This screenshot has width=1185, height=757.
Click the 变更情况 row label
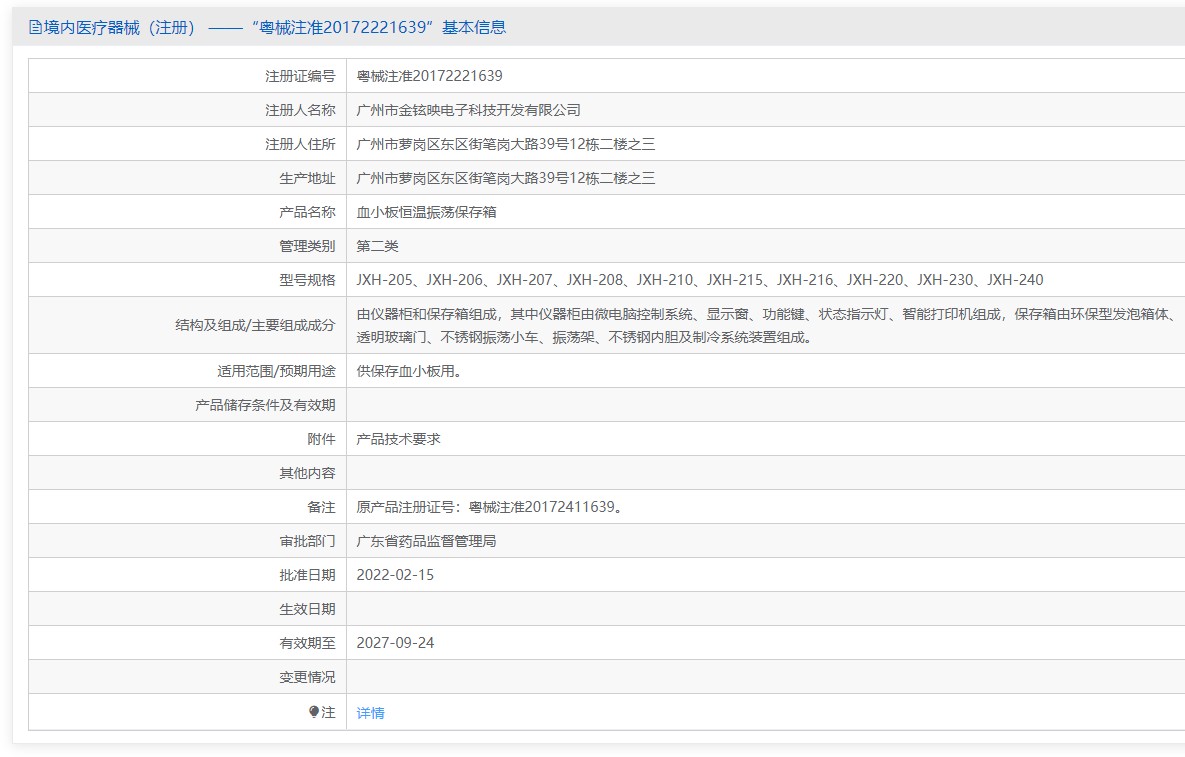(307, 677)
